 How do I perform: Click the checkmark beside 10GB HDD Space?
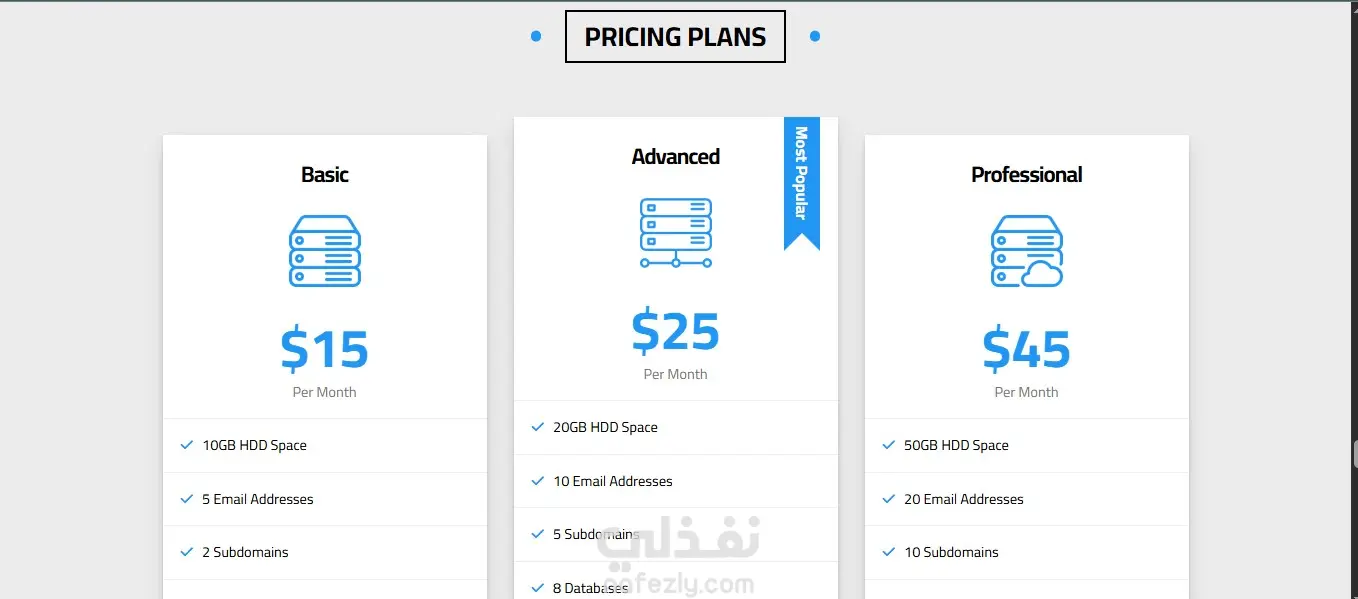click(x=187, y=445)
